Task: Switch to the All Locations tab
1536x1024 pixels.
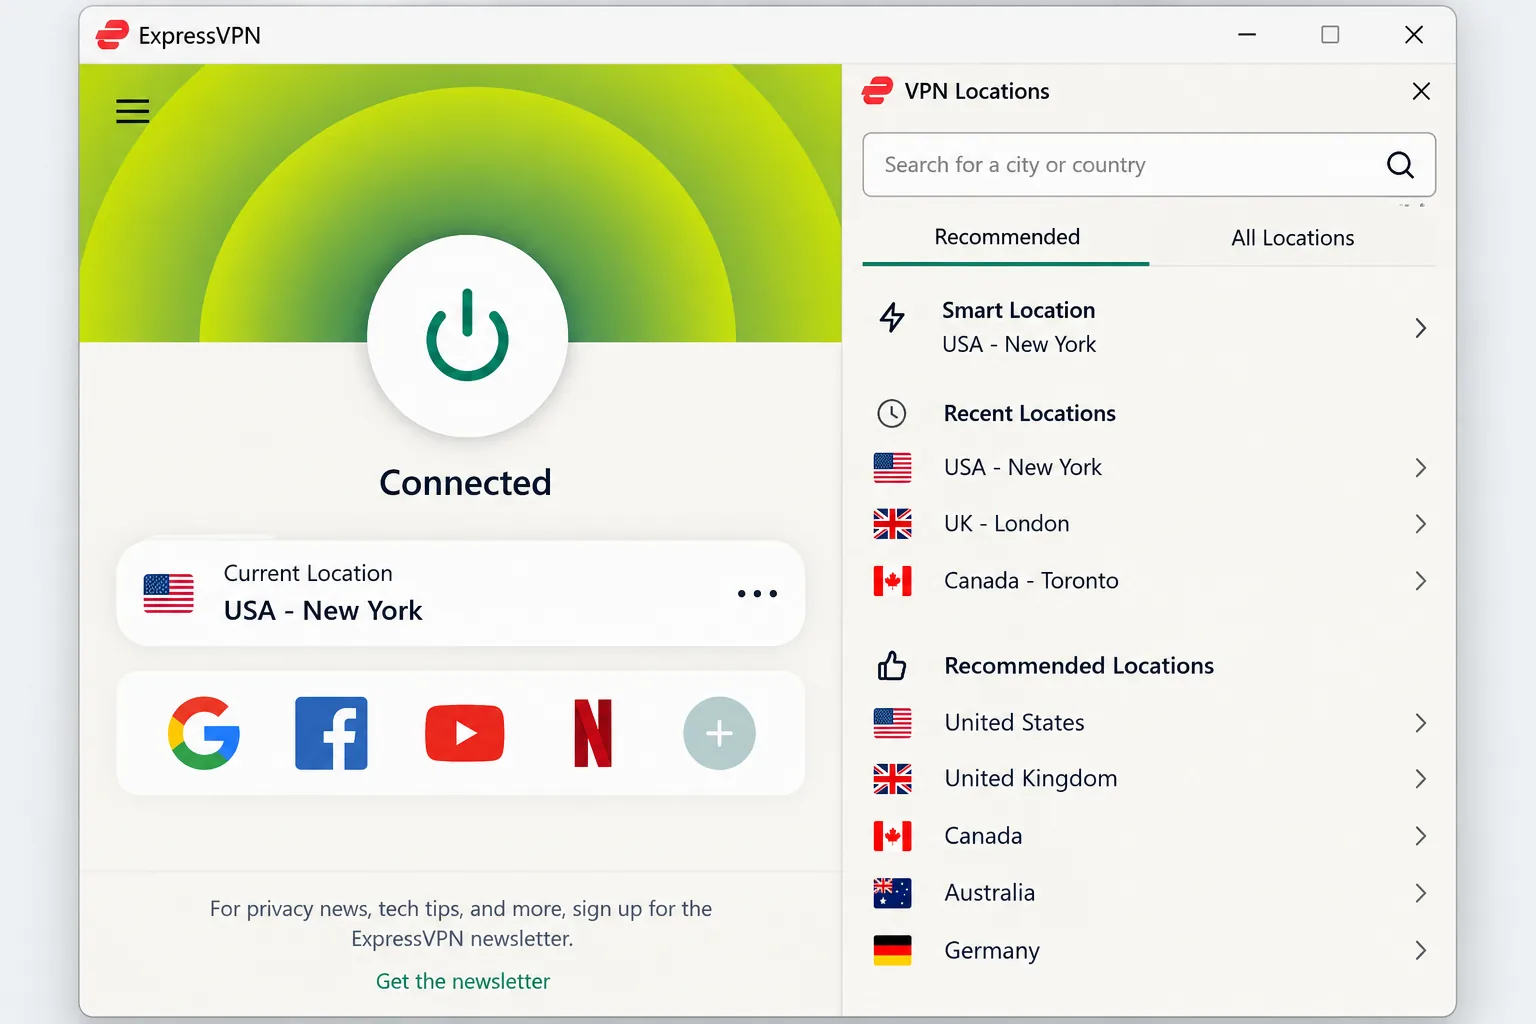Action: [1292, 238]
